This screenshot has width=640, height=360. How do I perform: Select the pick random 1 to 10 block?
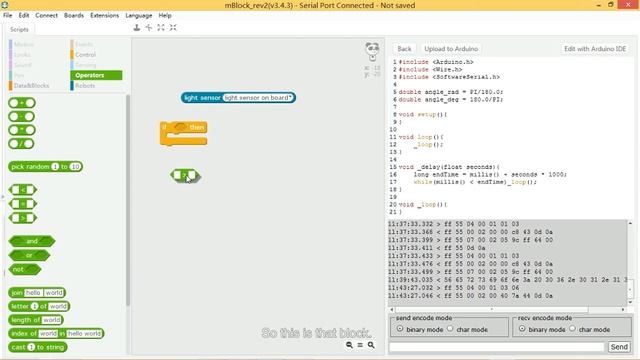click(x=45, y=167)
